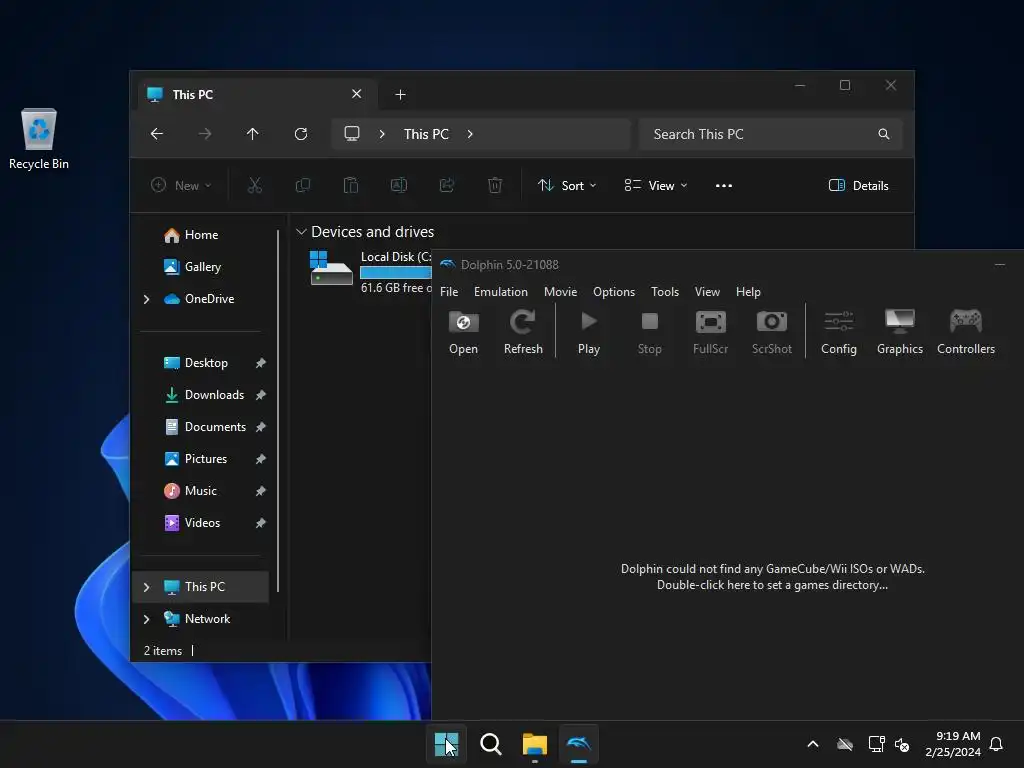Click the Rename icon in File Explorer
The height and width of the screenshot is (768, 1024).
[x=398, y=185]
